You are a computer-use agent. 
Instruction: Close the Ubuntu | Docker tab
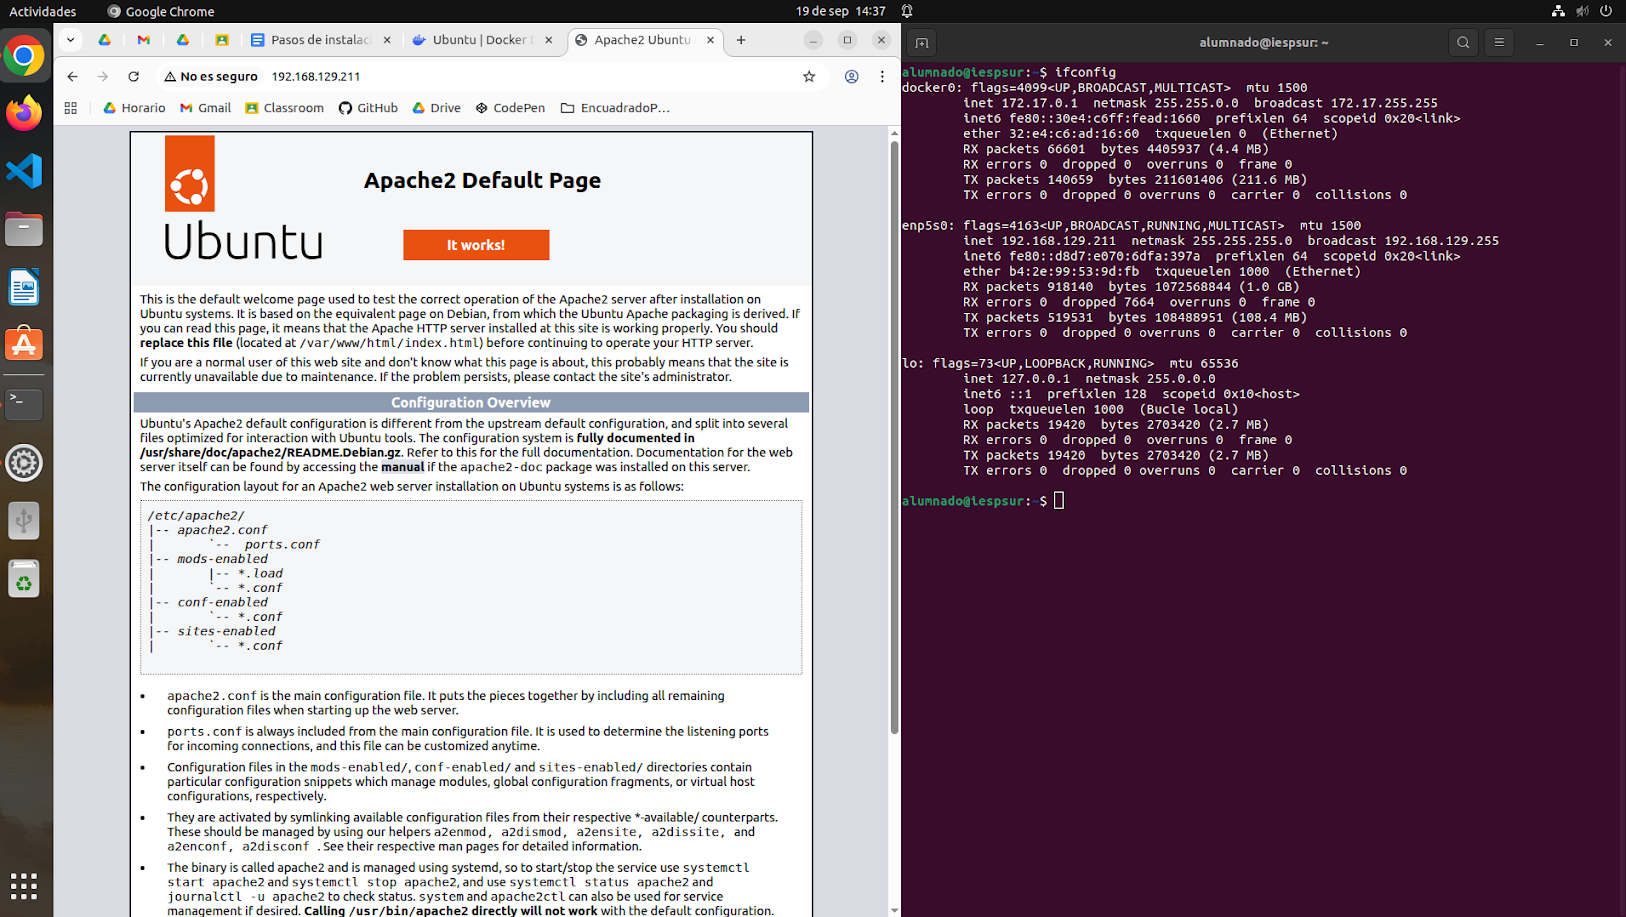point(548,40)
